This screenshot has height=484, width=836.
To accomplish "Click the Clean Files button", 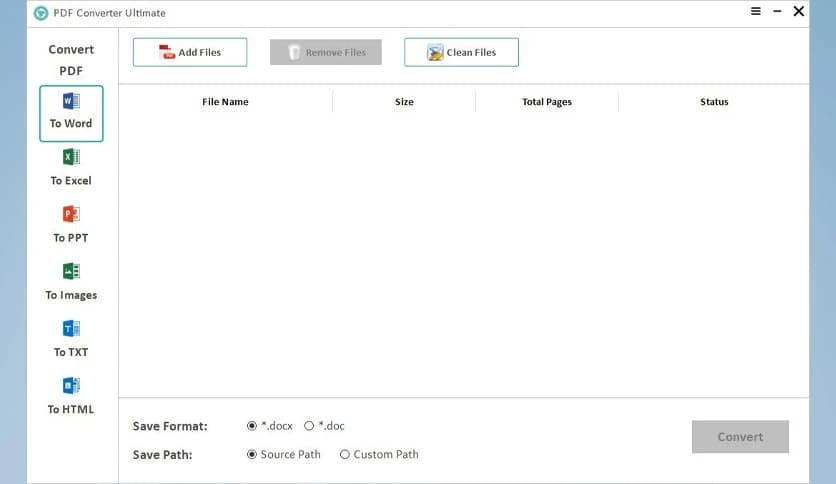I will (x=461, y=52).
